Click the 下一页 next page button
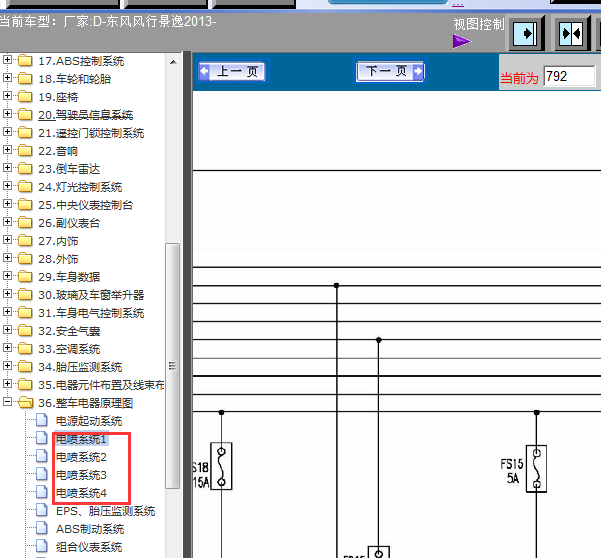Viewport: 601px width, 558px height. coord(390,71)
